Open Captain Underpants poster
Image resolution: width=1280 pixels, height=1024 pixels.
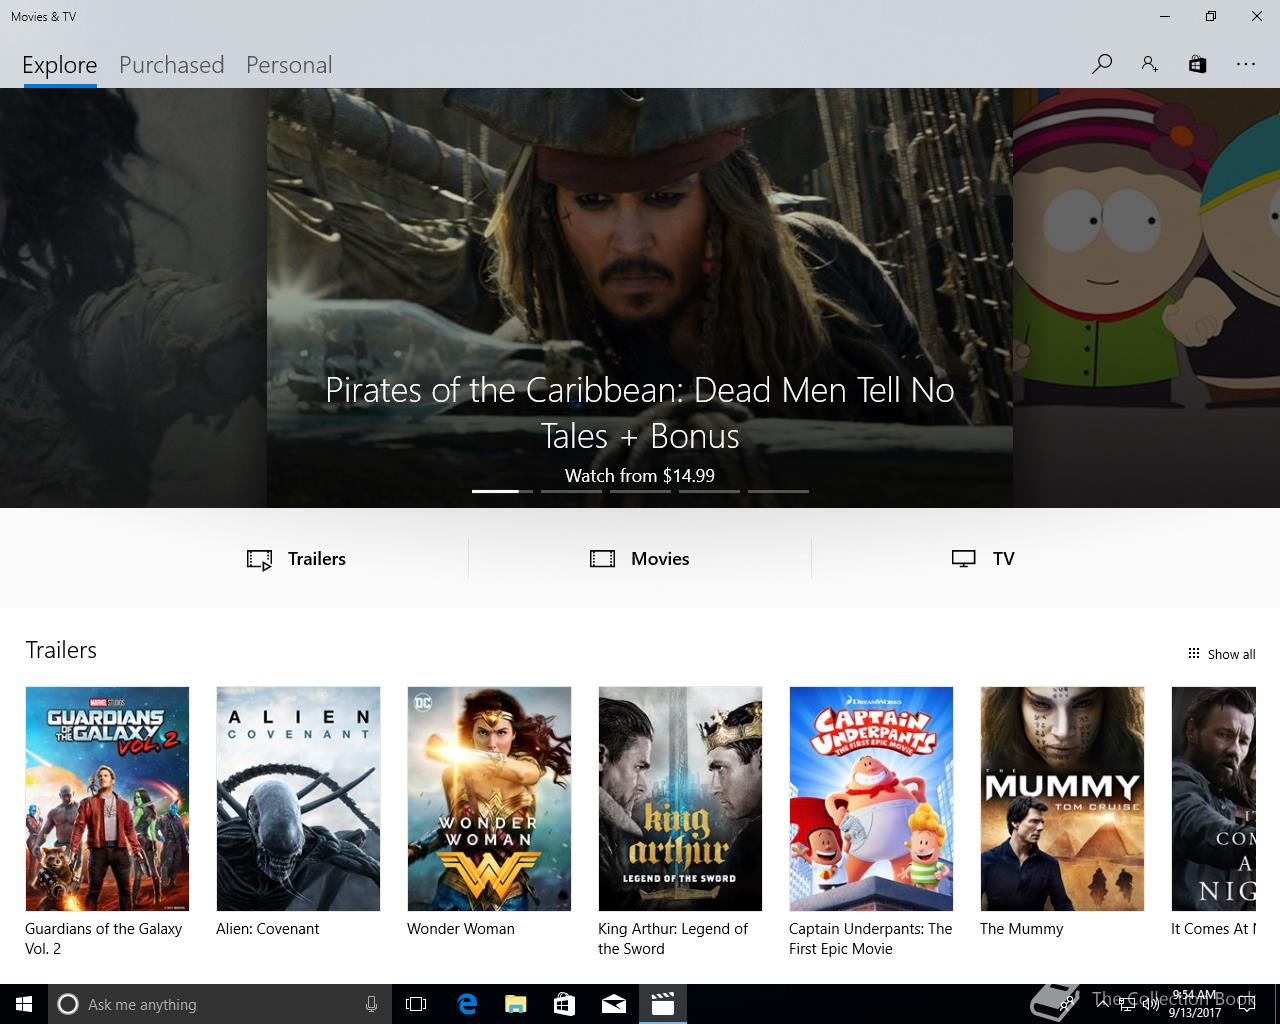(x=871, y=799)
